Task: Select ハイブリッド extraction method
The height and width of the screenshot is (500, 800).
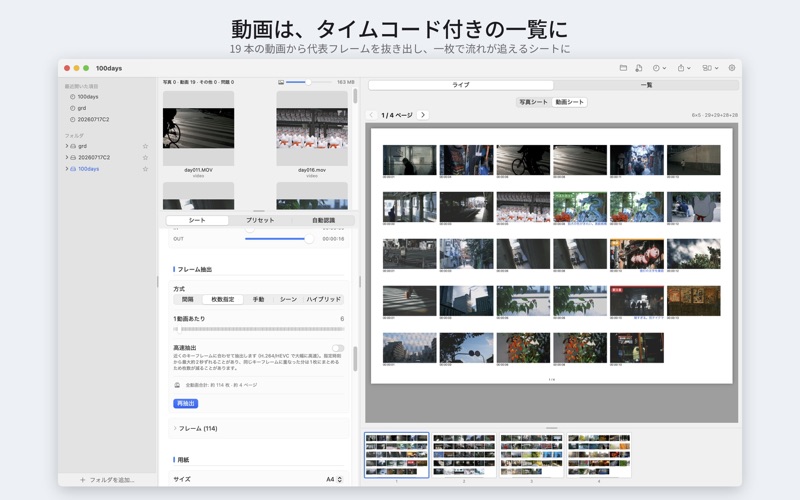Action: (323, 299)
